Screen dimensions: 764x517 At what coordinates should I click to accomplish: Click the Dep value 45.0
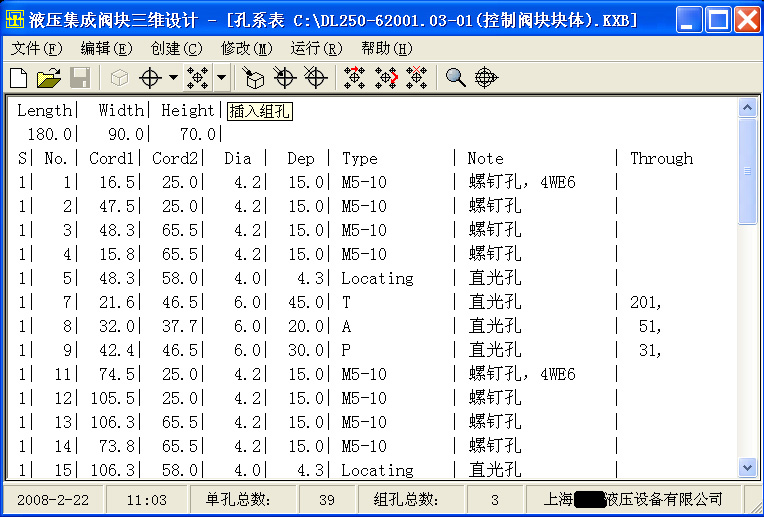pyautogui.click(x=305, y=302)
